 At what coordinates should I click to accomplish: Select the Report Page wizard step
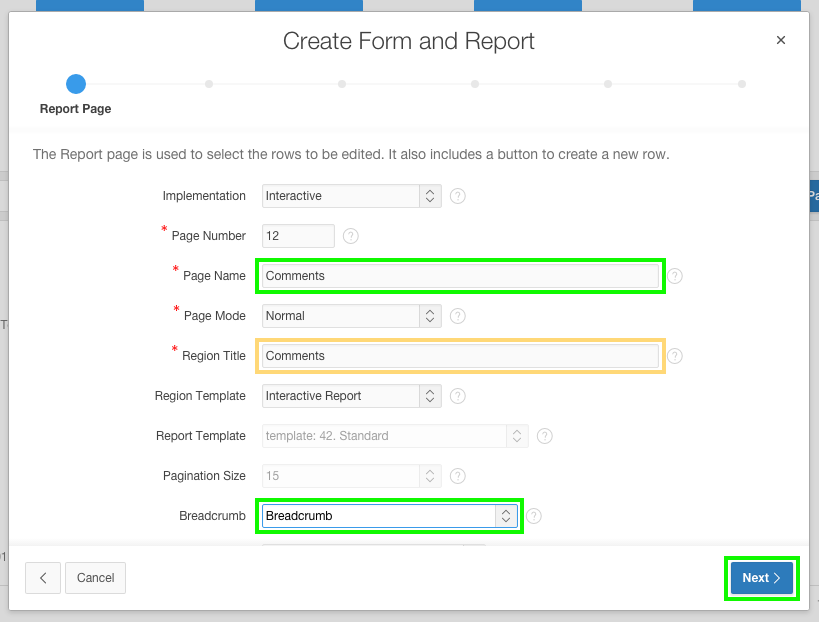(x=75, y=84)
